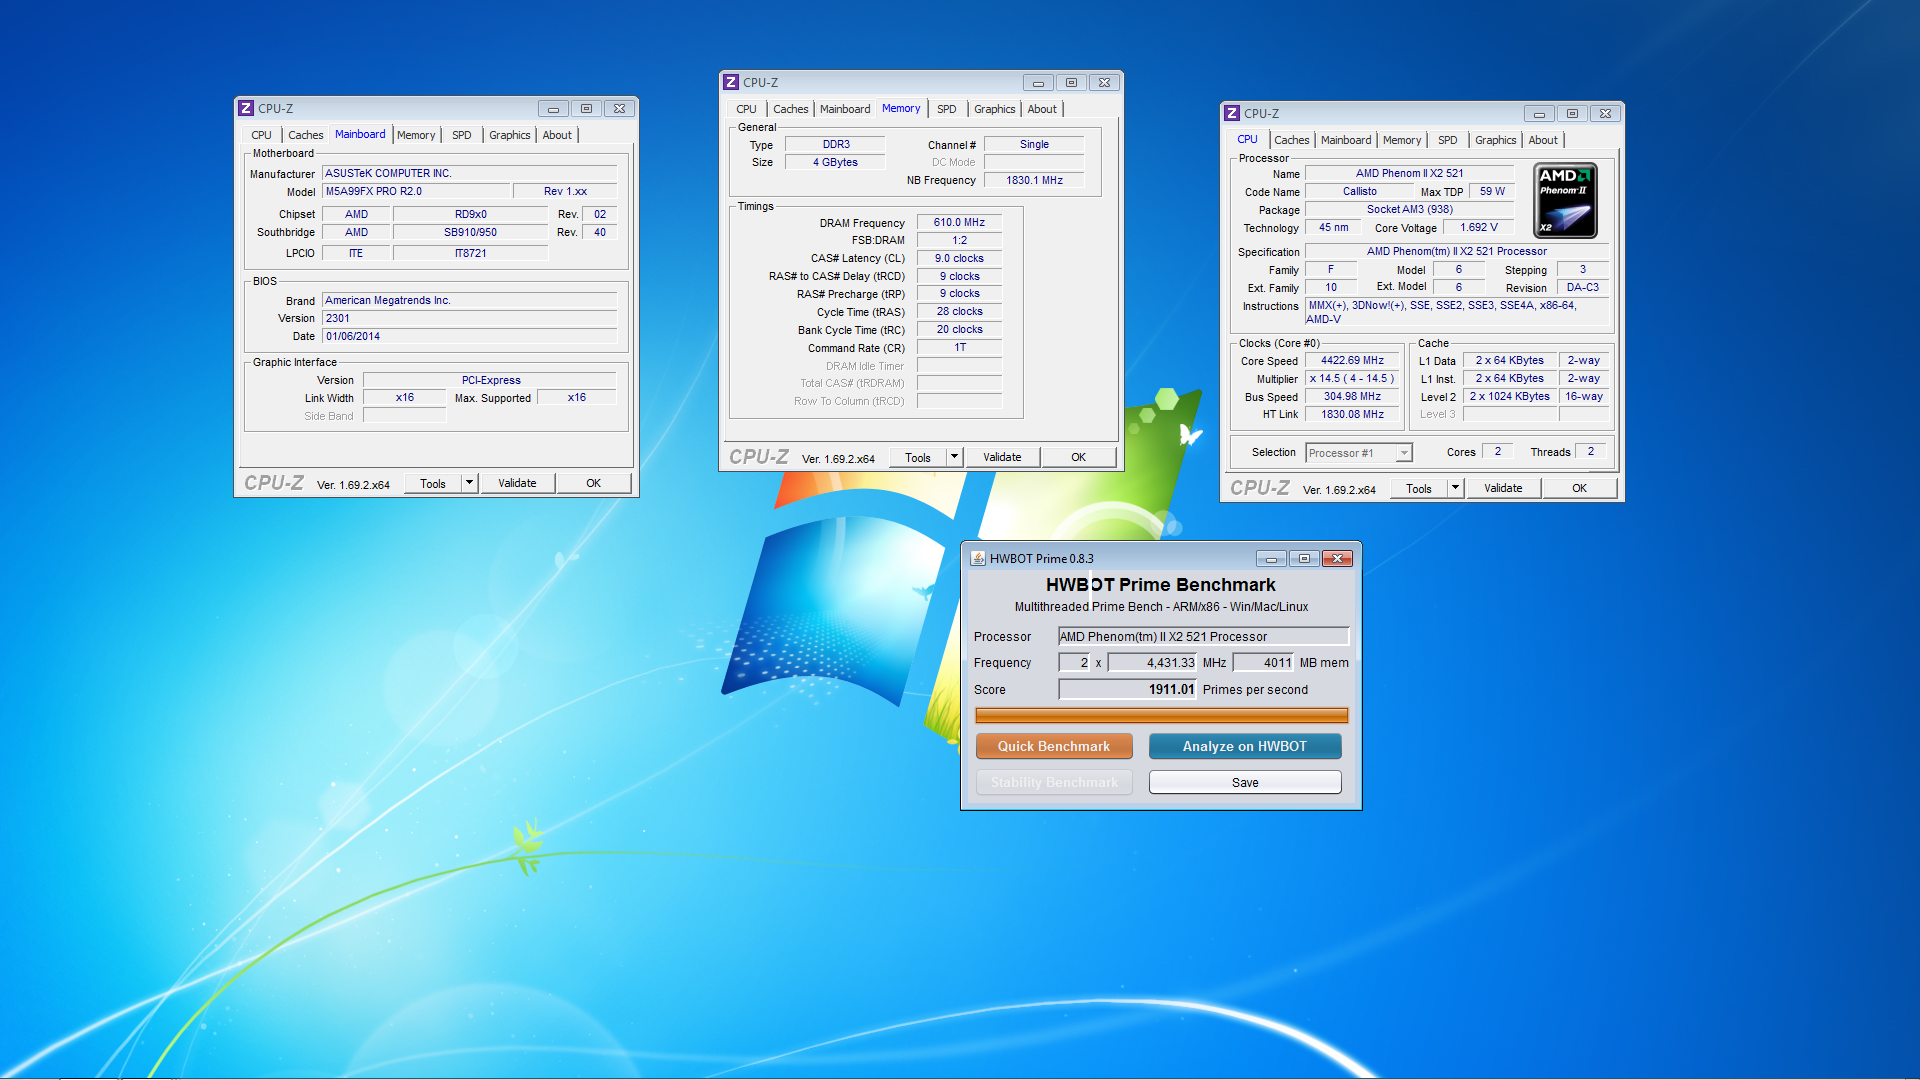Open Tools dropdown arrow in CPU window
This screenshot has height=1080, width=1920.
(1455, 488)
